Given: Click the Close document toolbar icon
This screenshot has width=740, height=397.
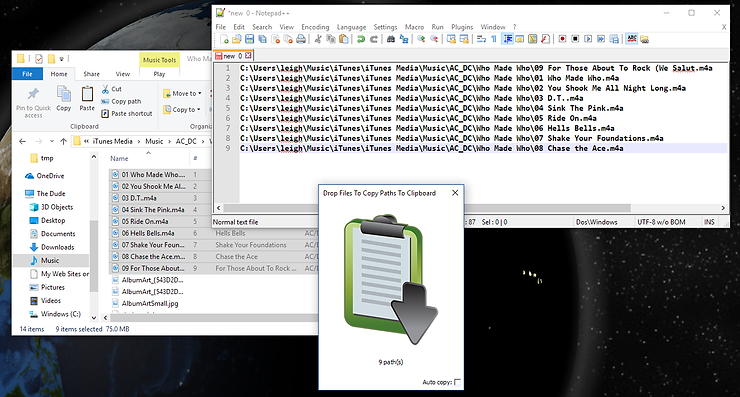Looking at the screenshot, I should coord(275,39).
